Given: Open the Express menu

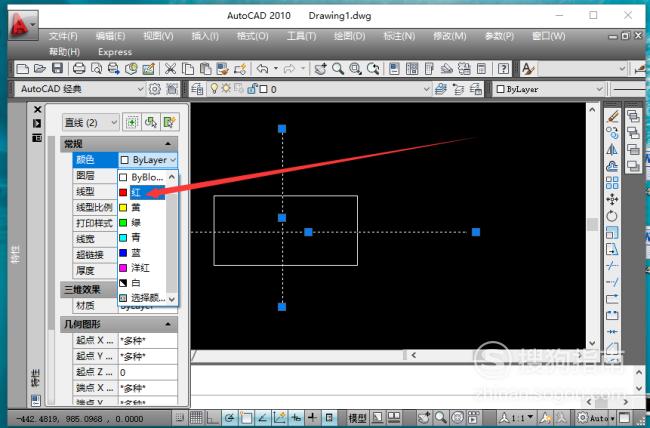Looking at the screenshot, I should click(115, 52).
